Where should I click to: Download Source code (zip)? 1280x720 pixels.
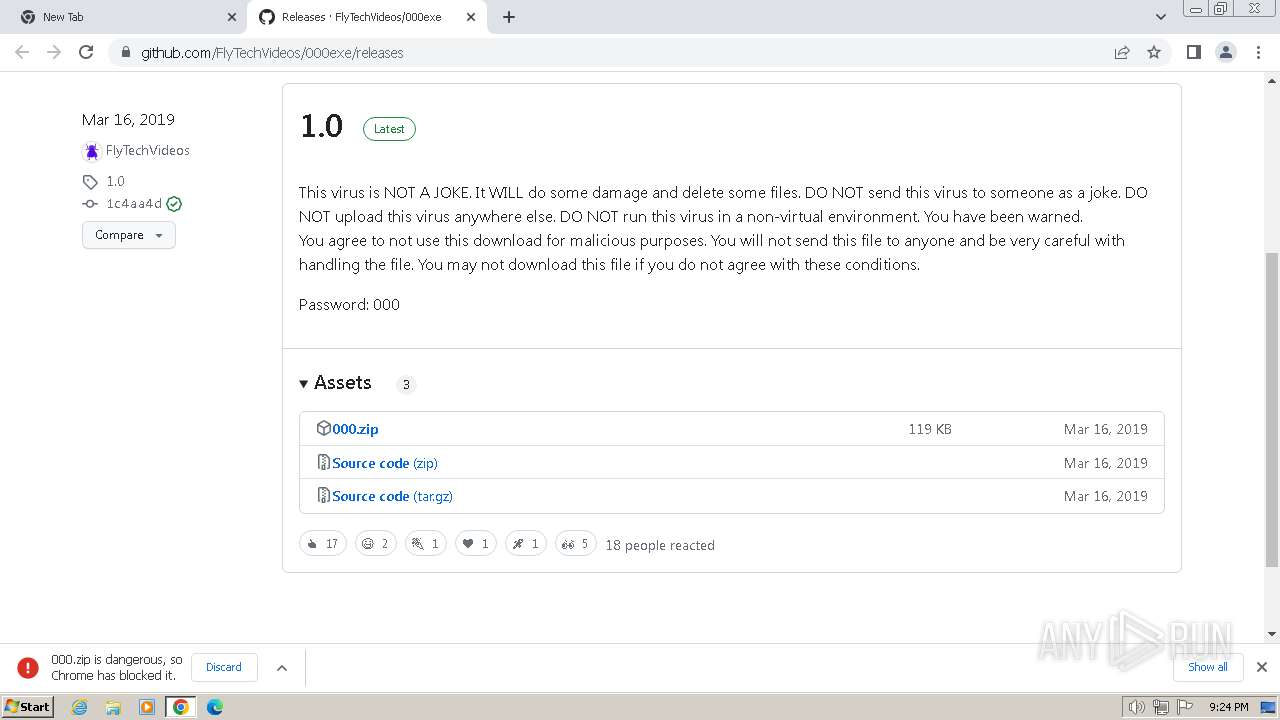pos(385,463)
